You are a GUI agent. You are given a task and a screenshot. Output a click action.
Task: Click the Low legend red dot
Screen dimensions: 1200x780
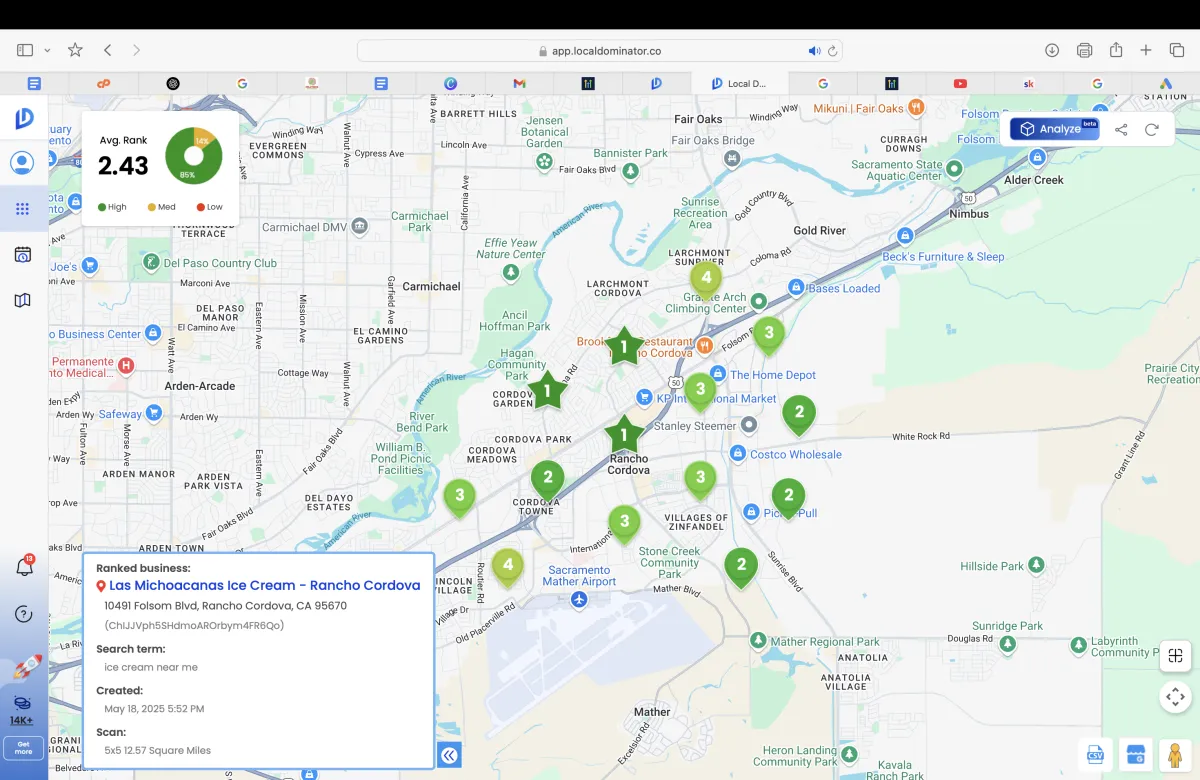(201, 207)
